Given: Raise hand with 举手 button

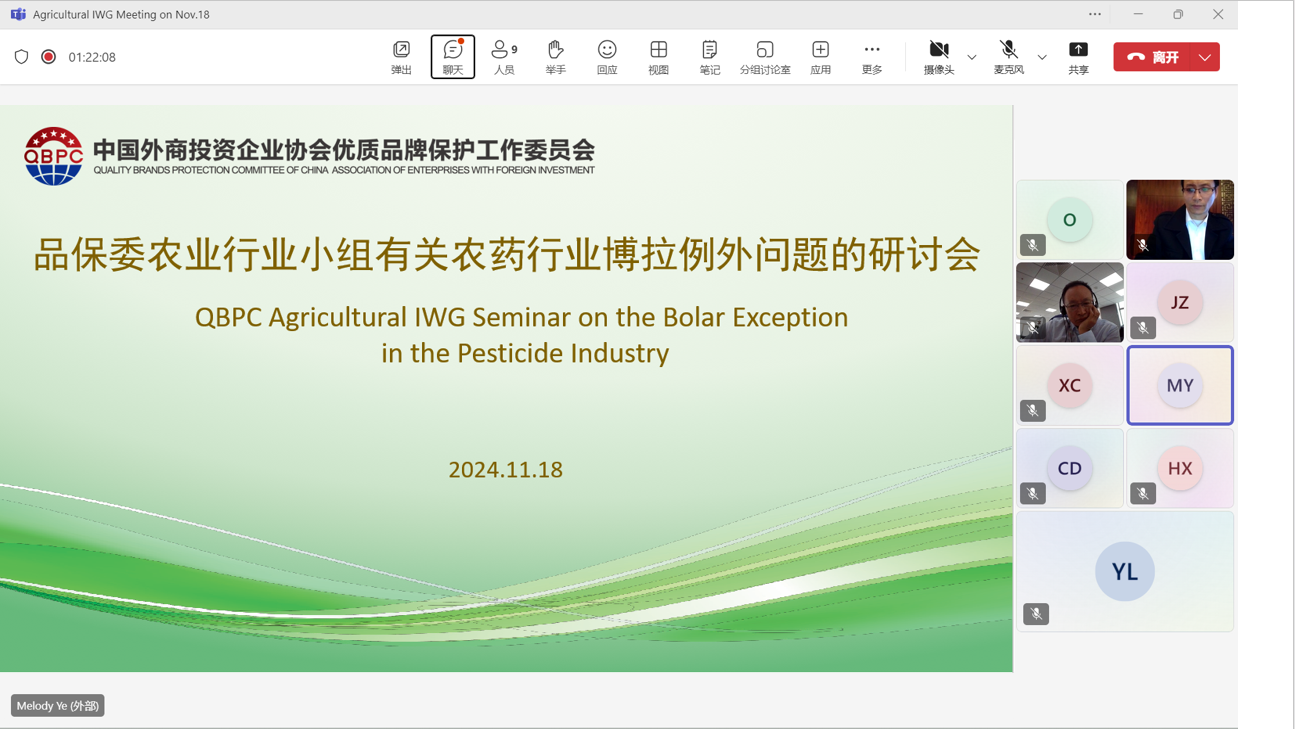Looking at the screenshot, I should (556, 57).
